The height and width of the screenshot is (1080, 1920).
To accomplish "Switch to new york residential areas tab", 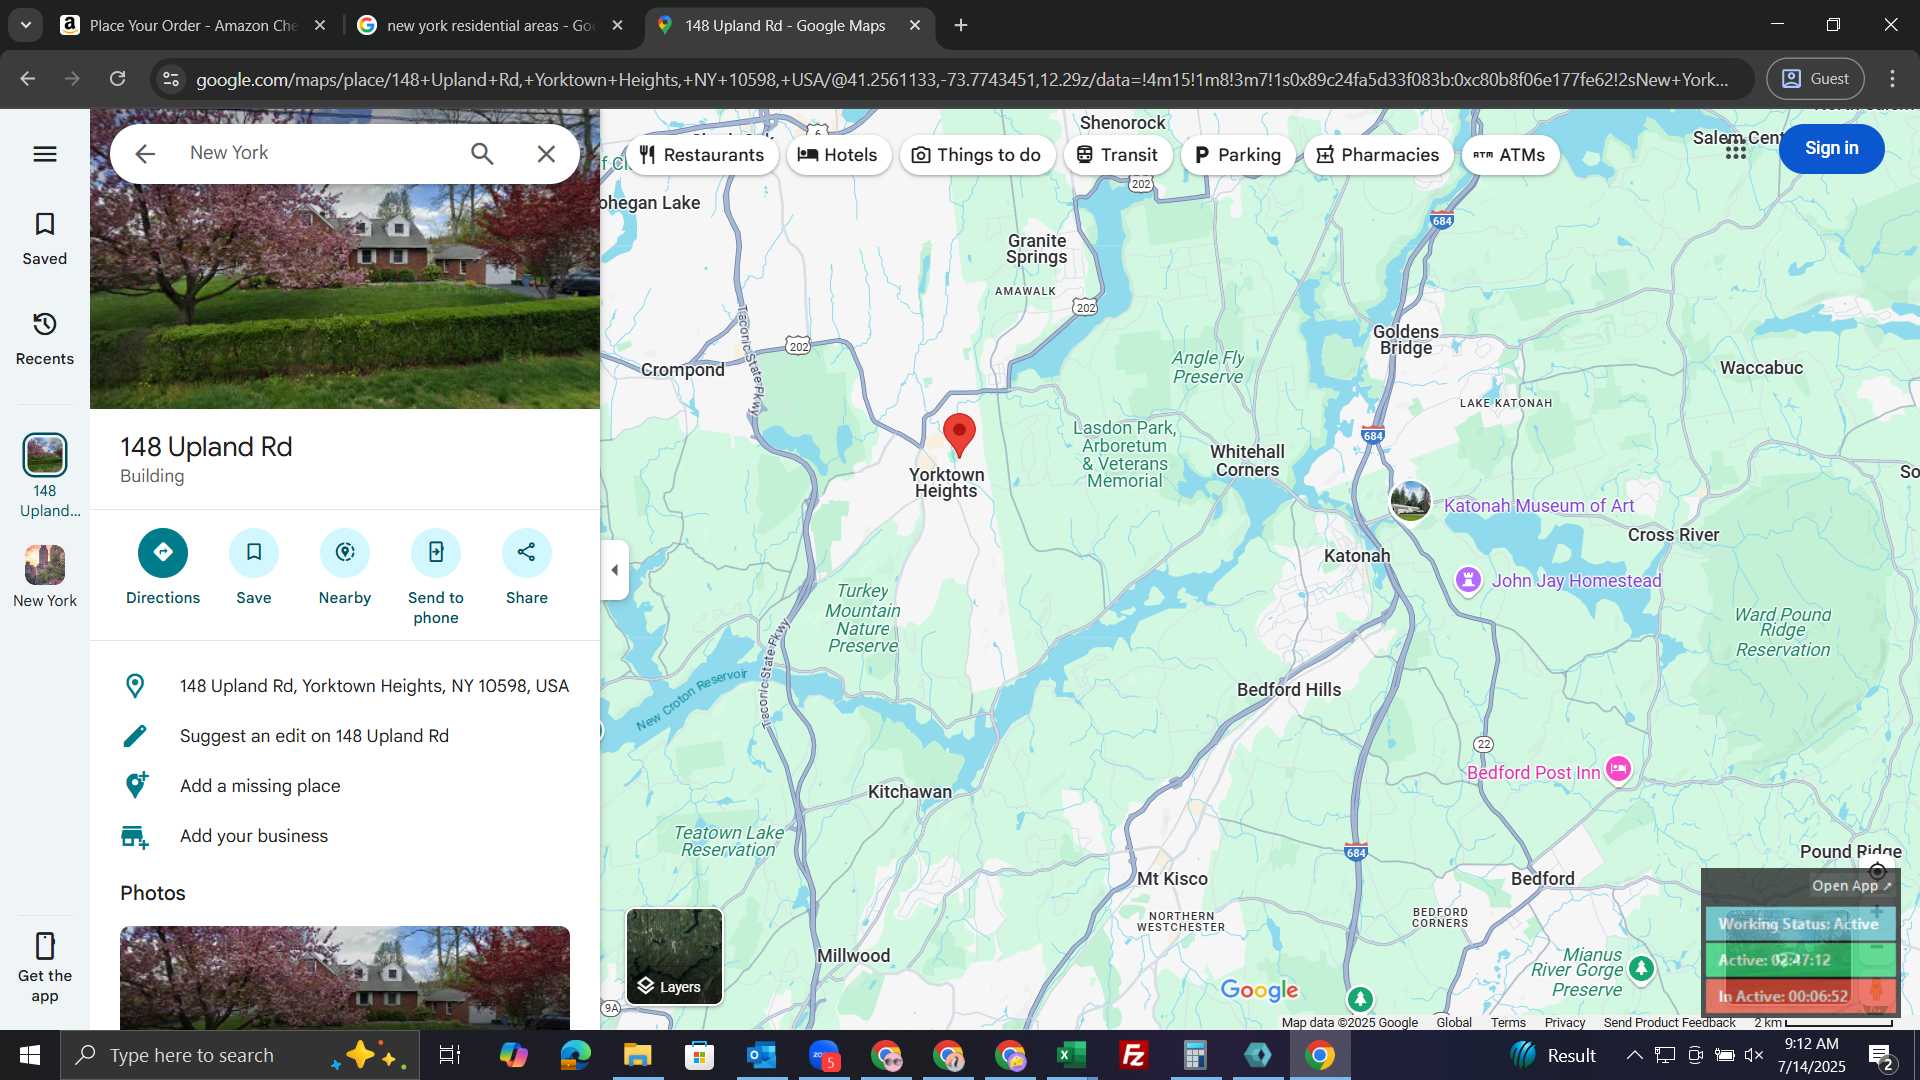I will (491, 26).
